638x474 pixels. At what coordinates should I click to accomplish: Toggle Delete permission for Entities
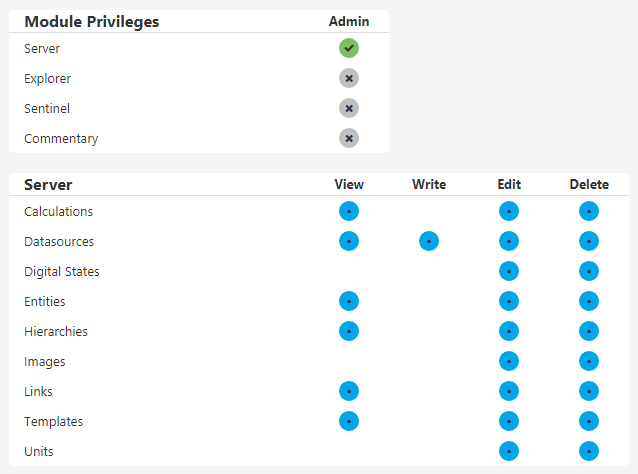coord(589,301)
